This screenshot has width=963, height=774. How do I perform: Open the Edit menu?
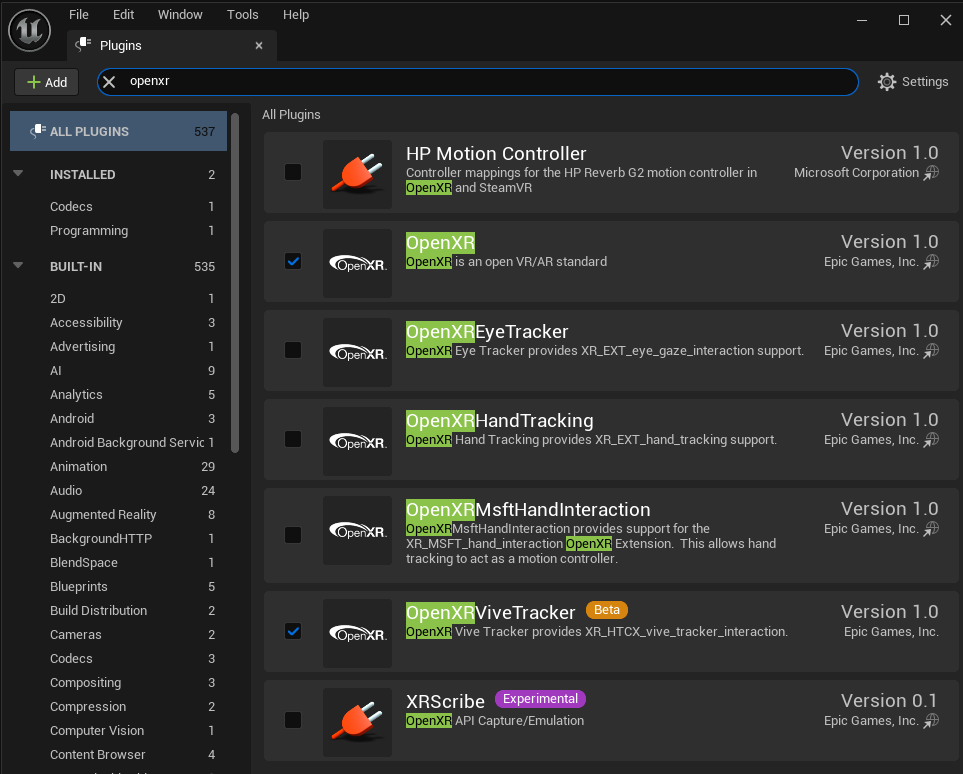click(123, 15)
